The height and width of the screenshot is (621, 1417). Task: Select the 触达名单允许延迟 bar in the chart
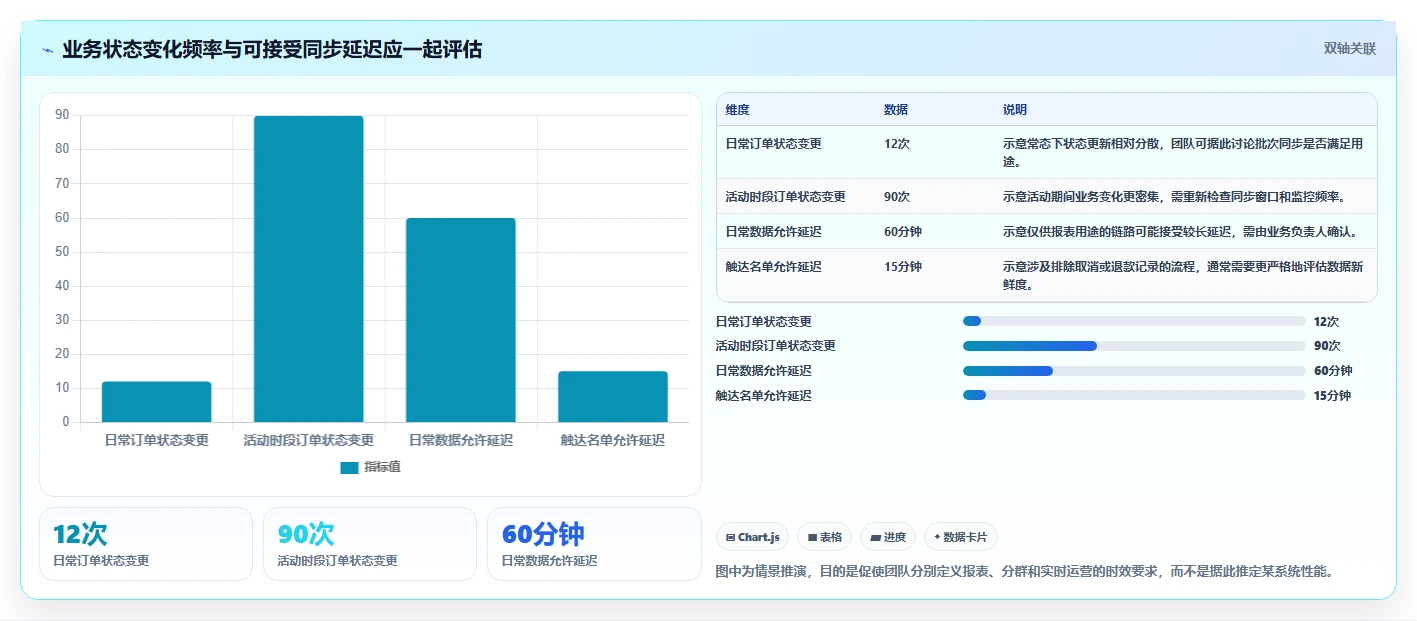613,397
